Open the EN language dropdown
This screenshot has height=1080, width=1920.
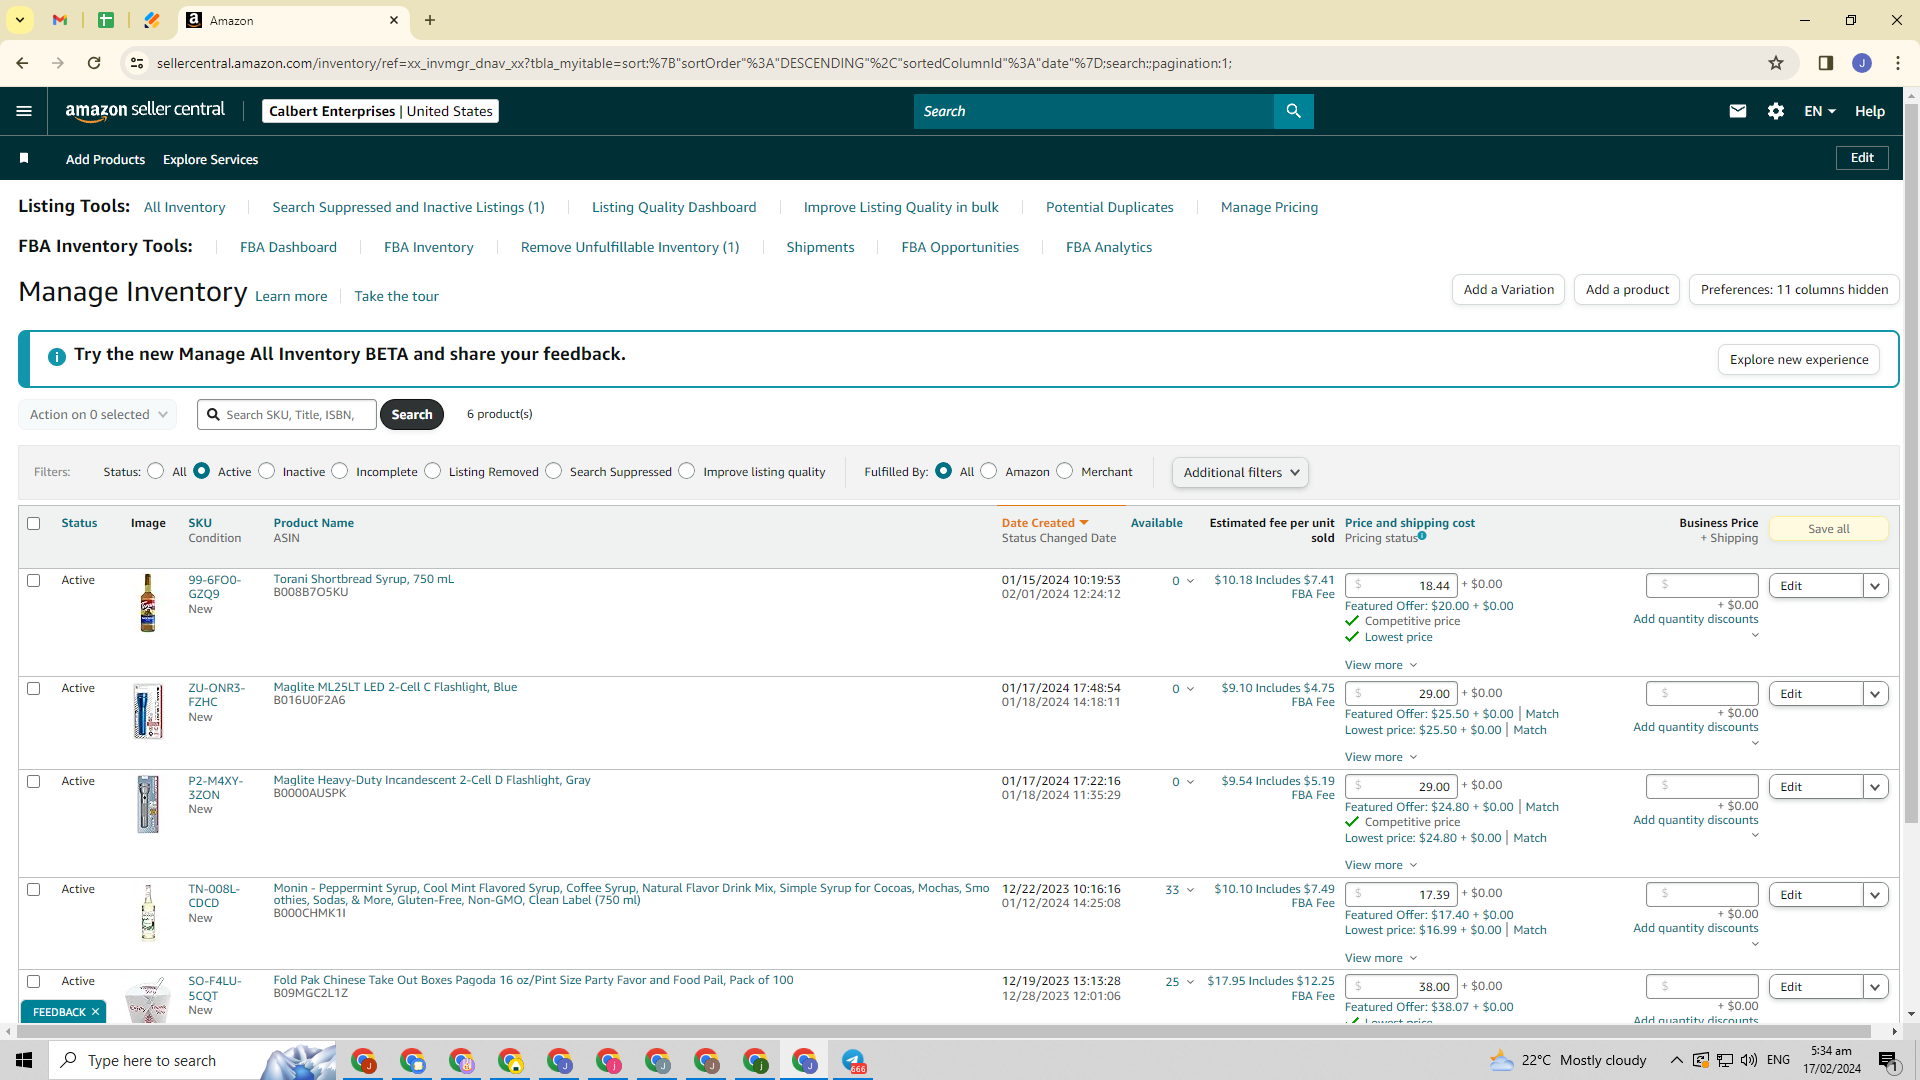pyautogui.click(x=1820, y=111)
